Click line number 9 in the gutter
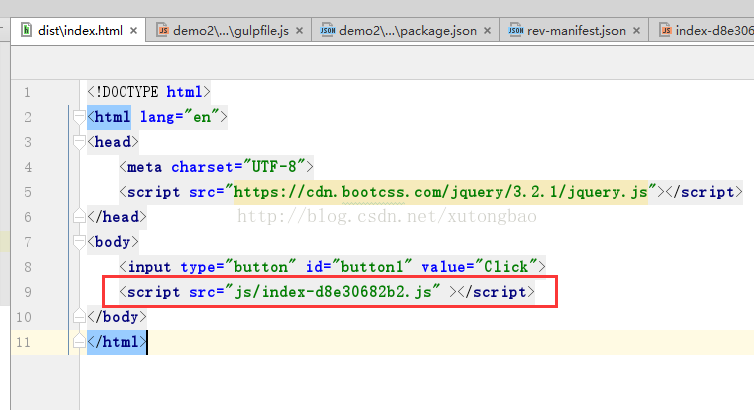The image size is (754, 410). (27, 292)
